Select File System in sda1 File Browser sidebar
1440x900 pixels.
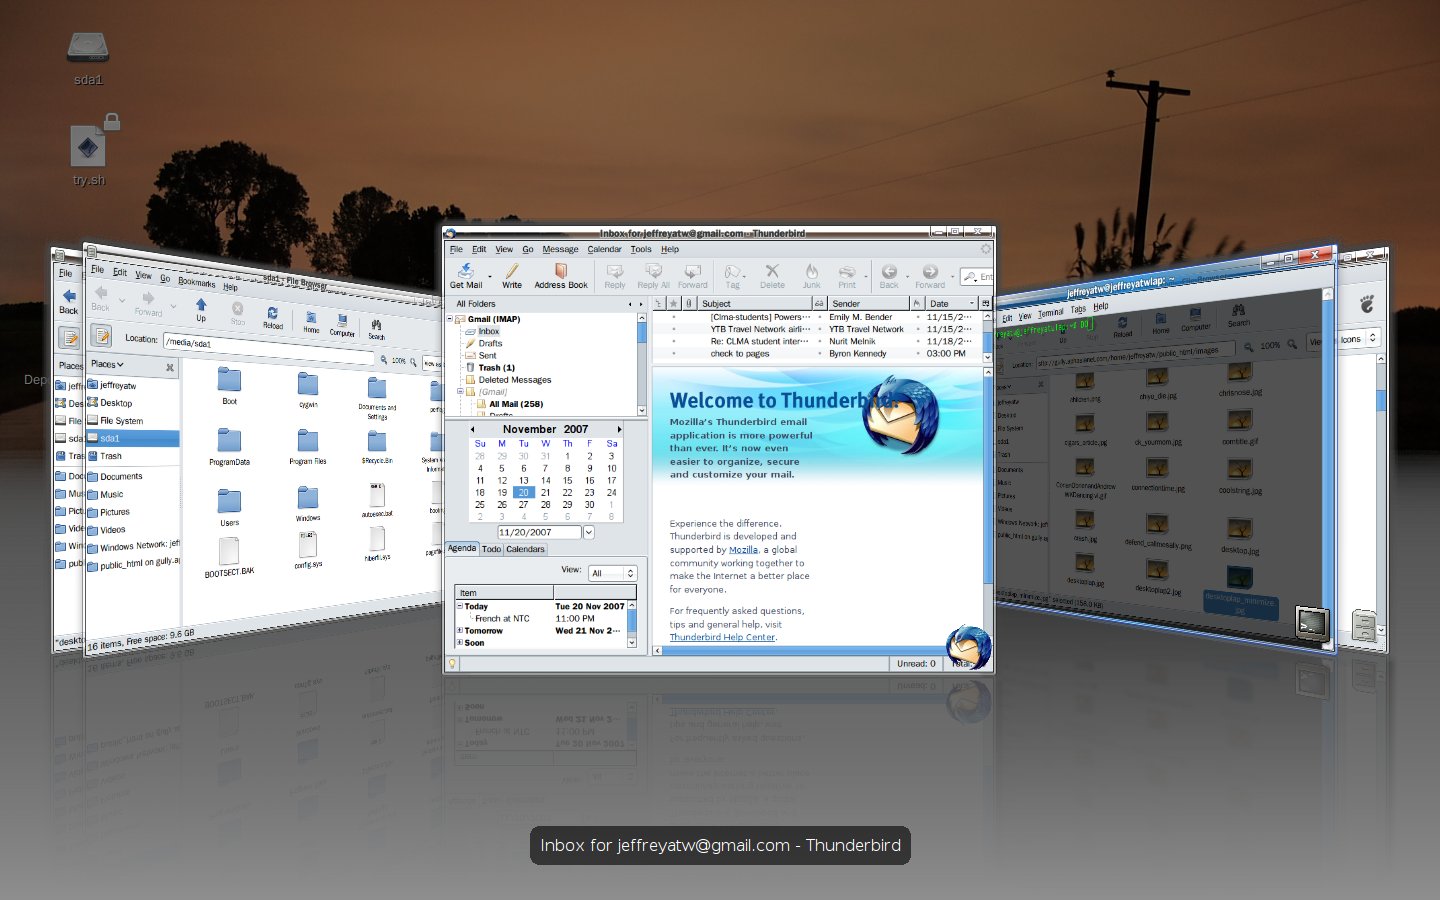coord(121,421)
